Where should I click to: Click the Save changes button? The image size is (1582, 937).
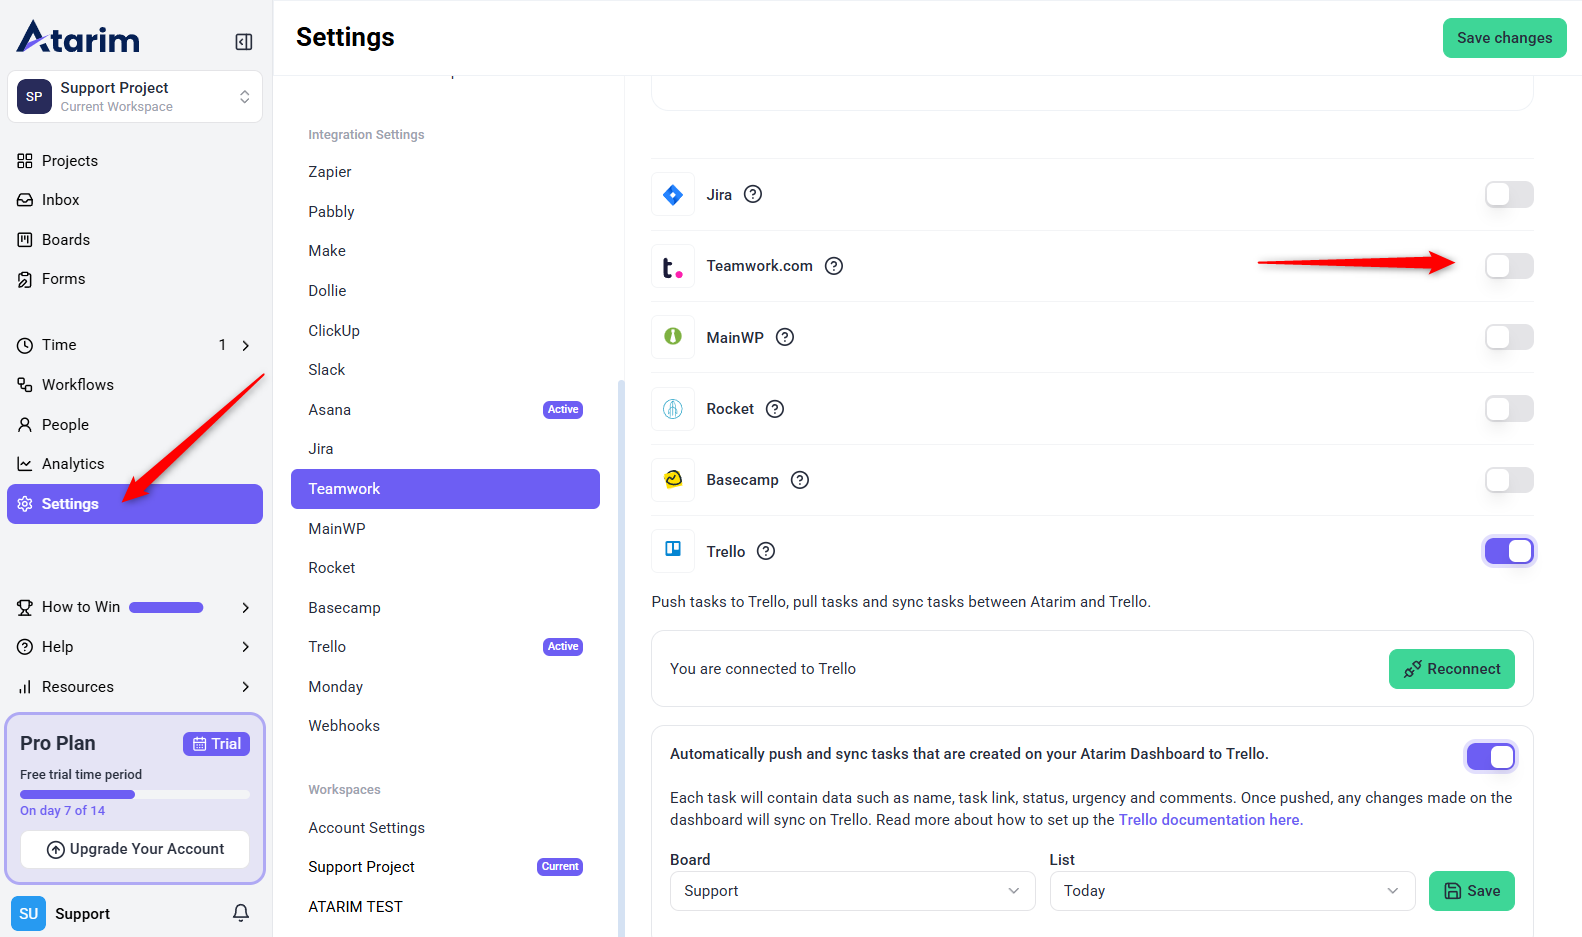tap(1504, 38)
